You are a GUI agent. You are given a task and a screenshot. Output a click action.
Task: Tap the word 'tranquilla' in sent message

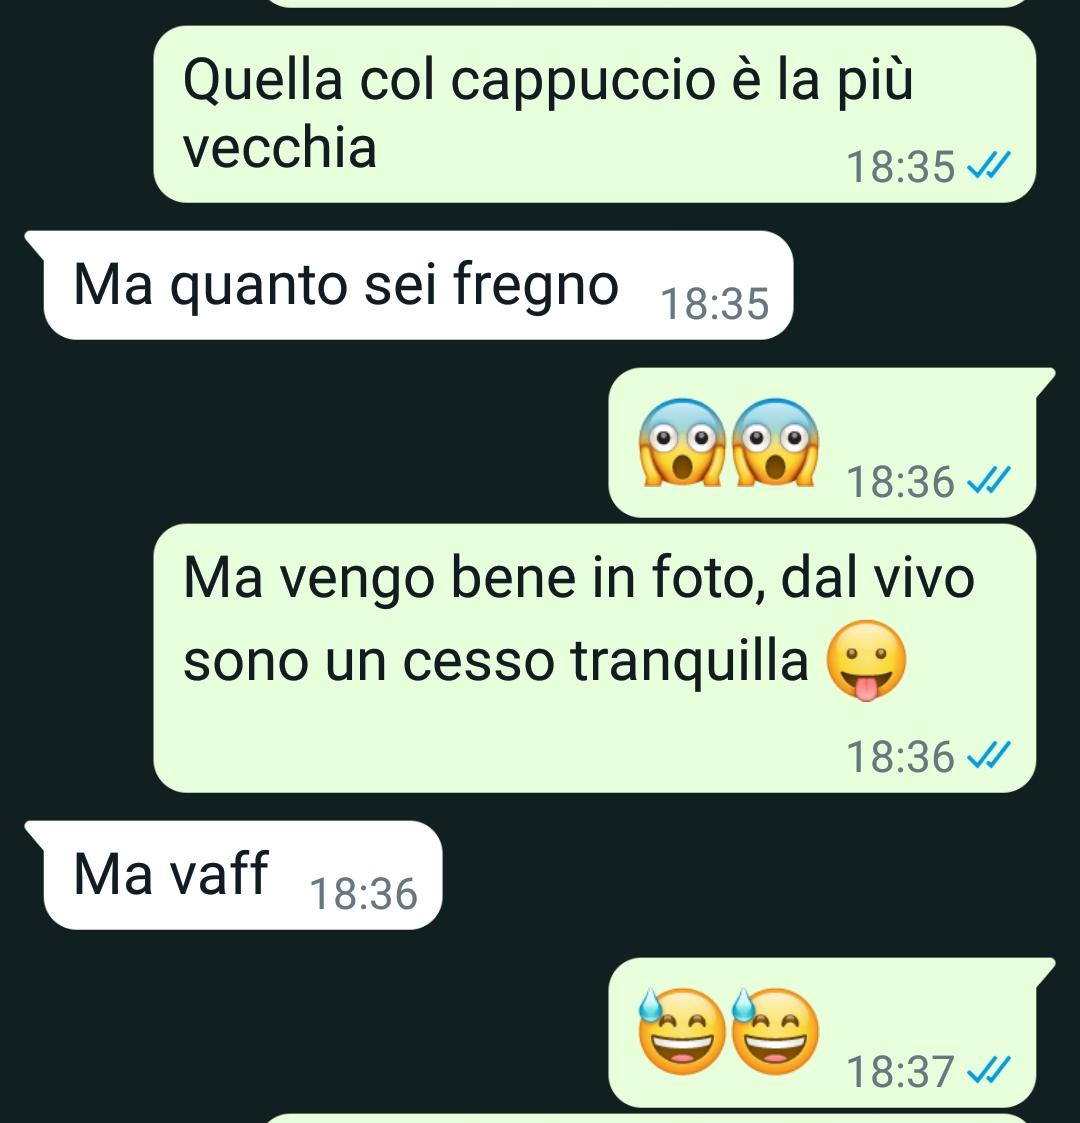pos(690,660)
